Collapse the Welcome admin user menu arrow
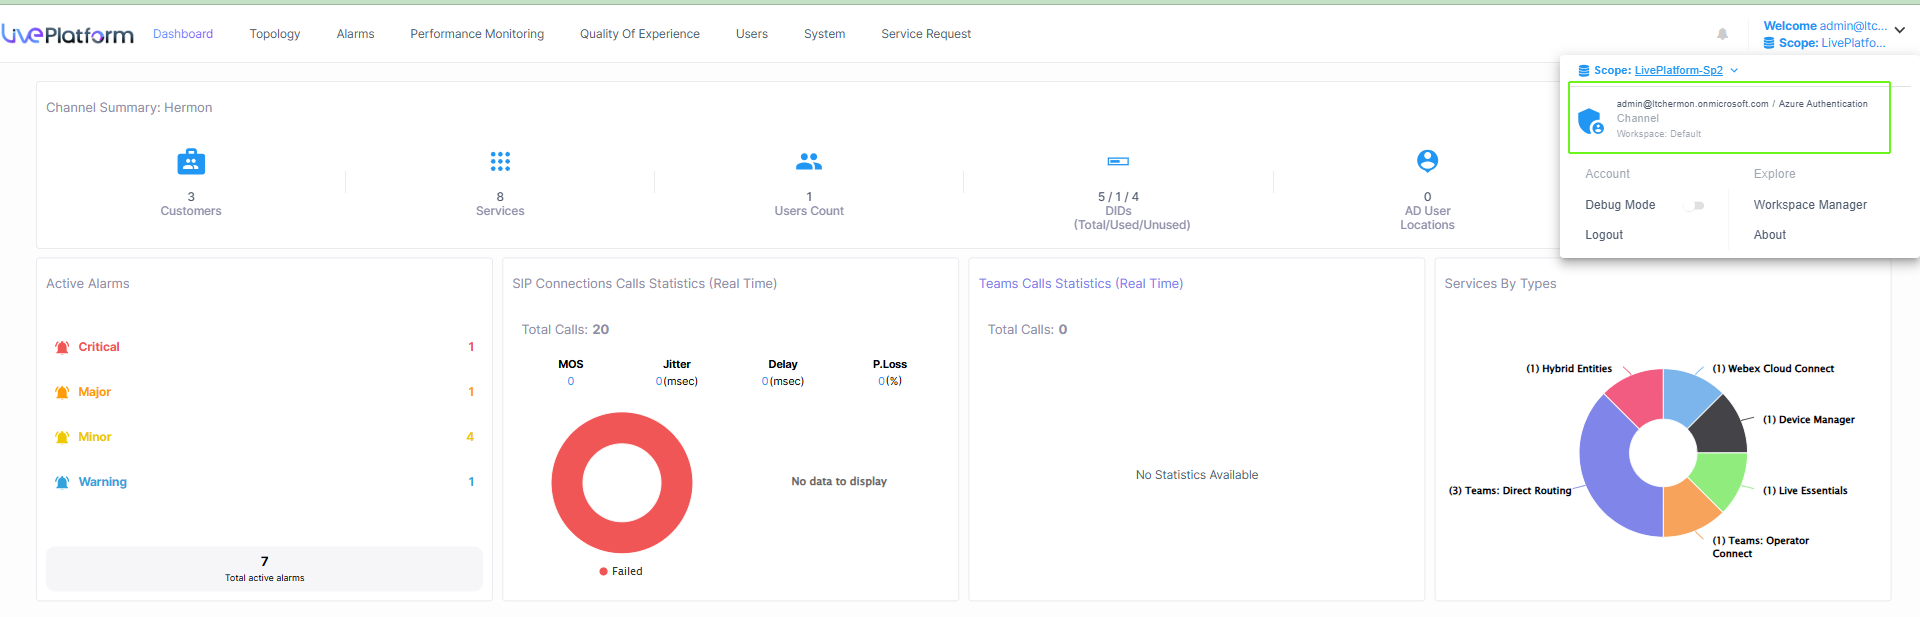The image size is (1920, 617). pos(1900,30)
